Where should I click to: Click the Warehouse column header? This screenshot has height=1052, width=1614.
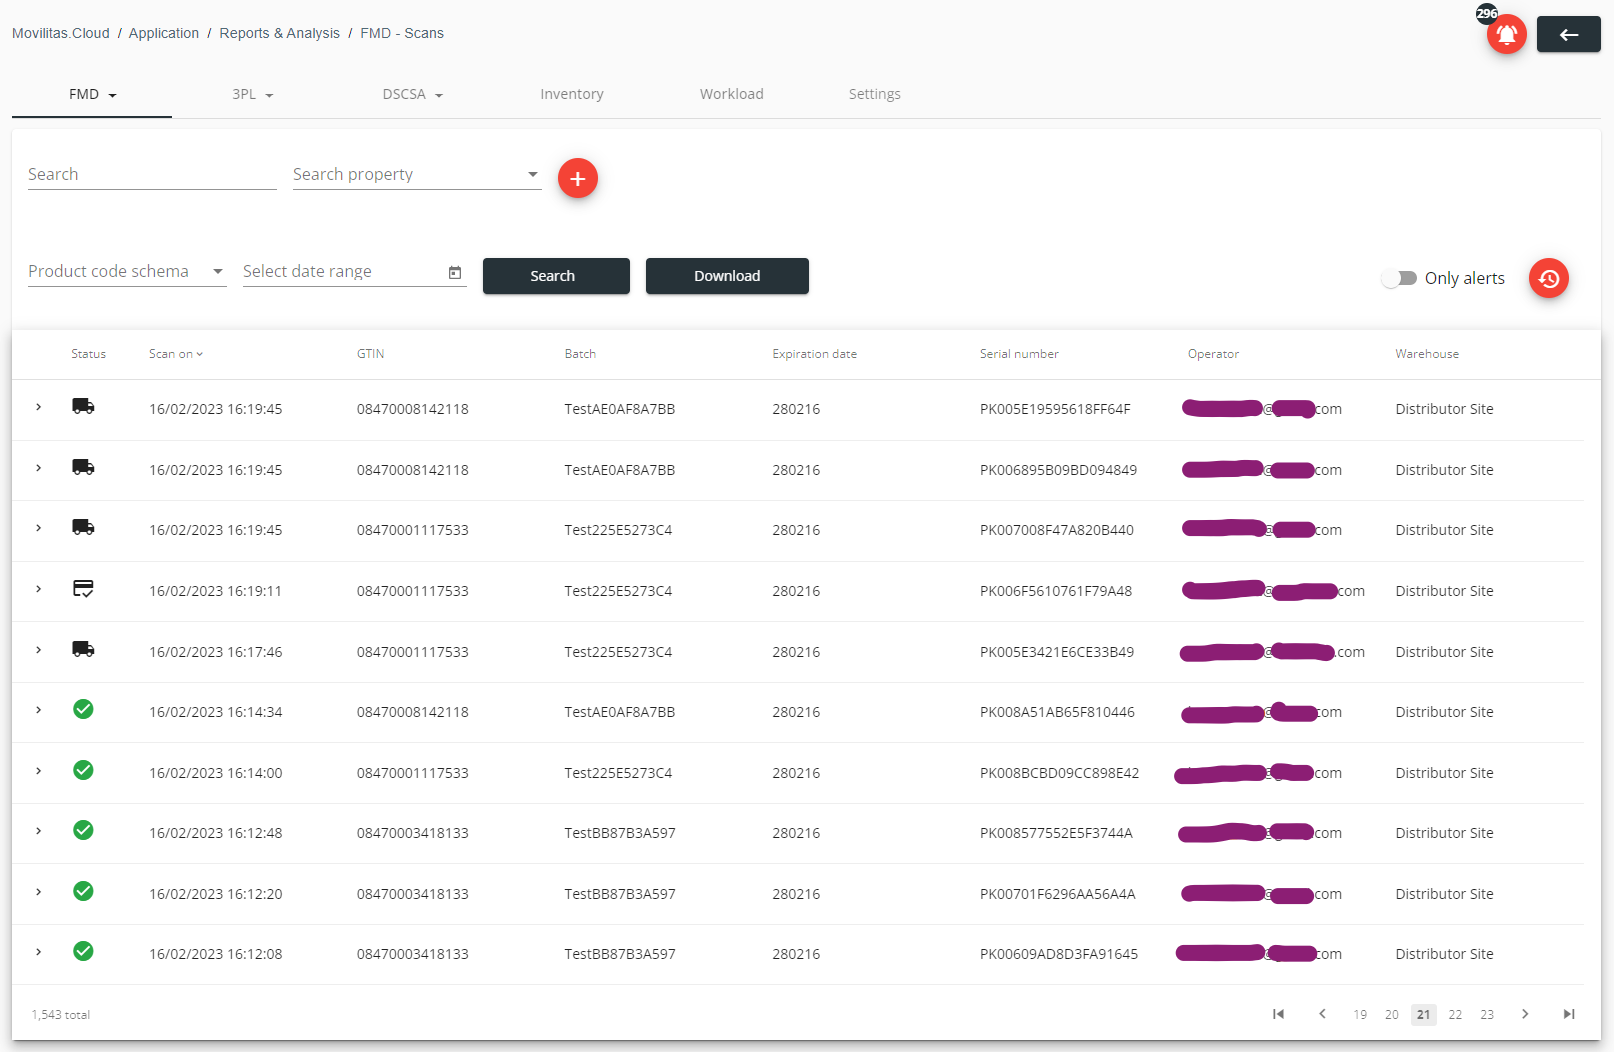[1427, 354]
